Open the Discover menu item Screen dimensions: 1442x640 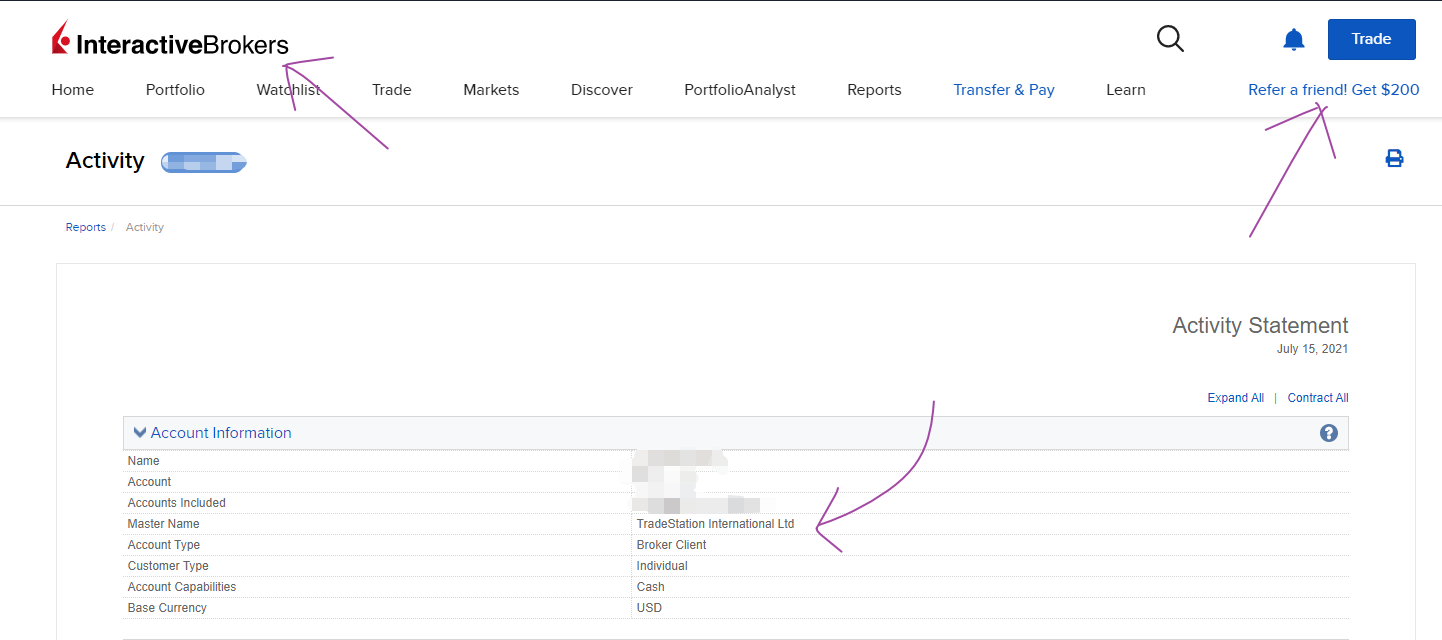[602, 90]
